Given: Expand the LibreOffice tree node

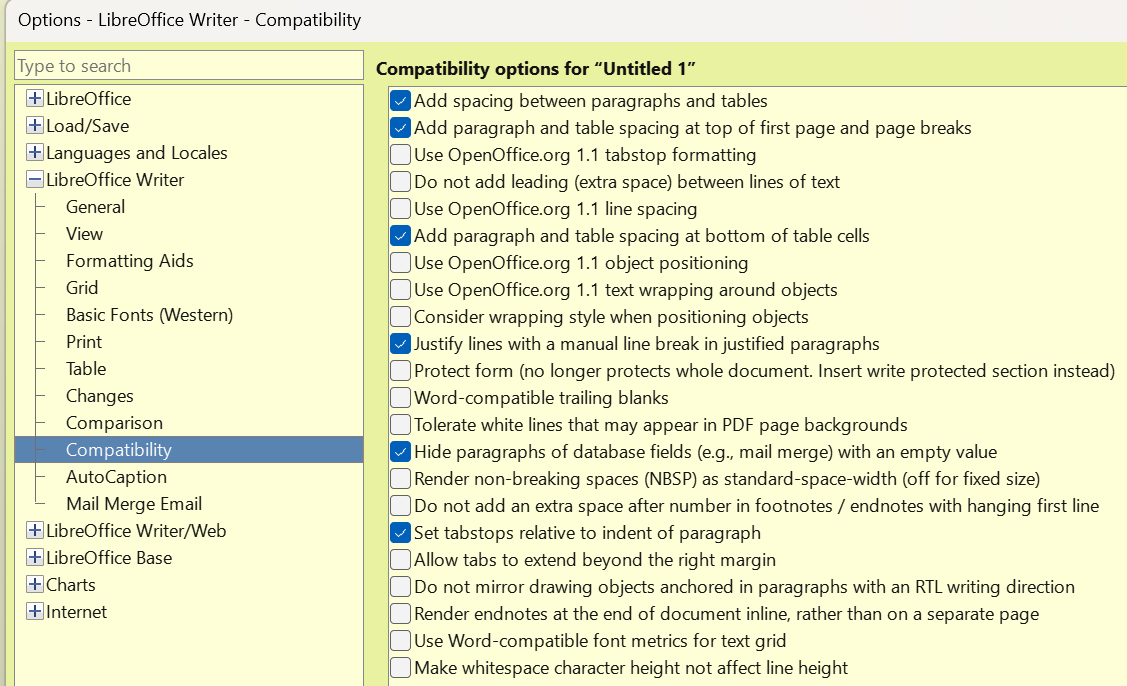Looking at the screenshot, I should pos(34,99).
